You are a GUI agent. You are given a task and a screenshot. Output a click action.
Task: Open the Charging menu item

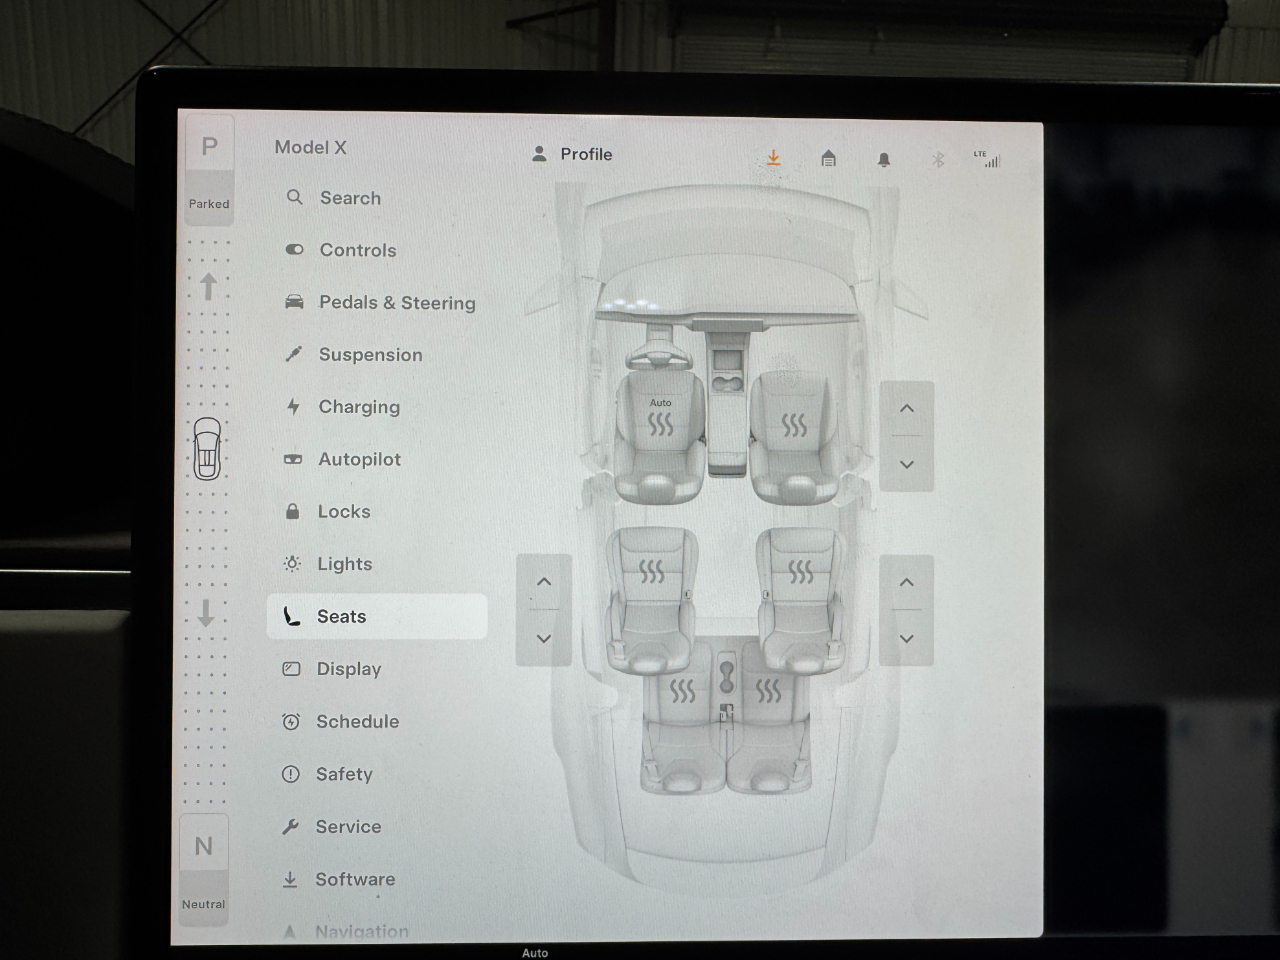coord(358,407)
